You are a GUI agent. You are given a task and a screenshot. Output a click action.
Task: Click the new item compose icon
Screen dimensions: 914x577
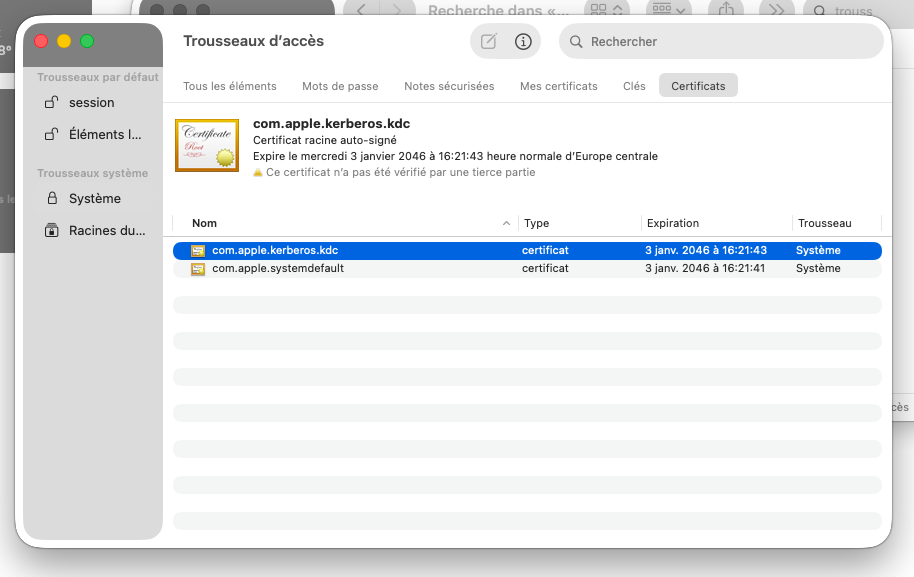pos(488,42)
